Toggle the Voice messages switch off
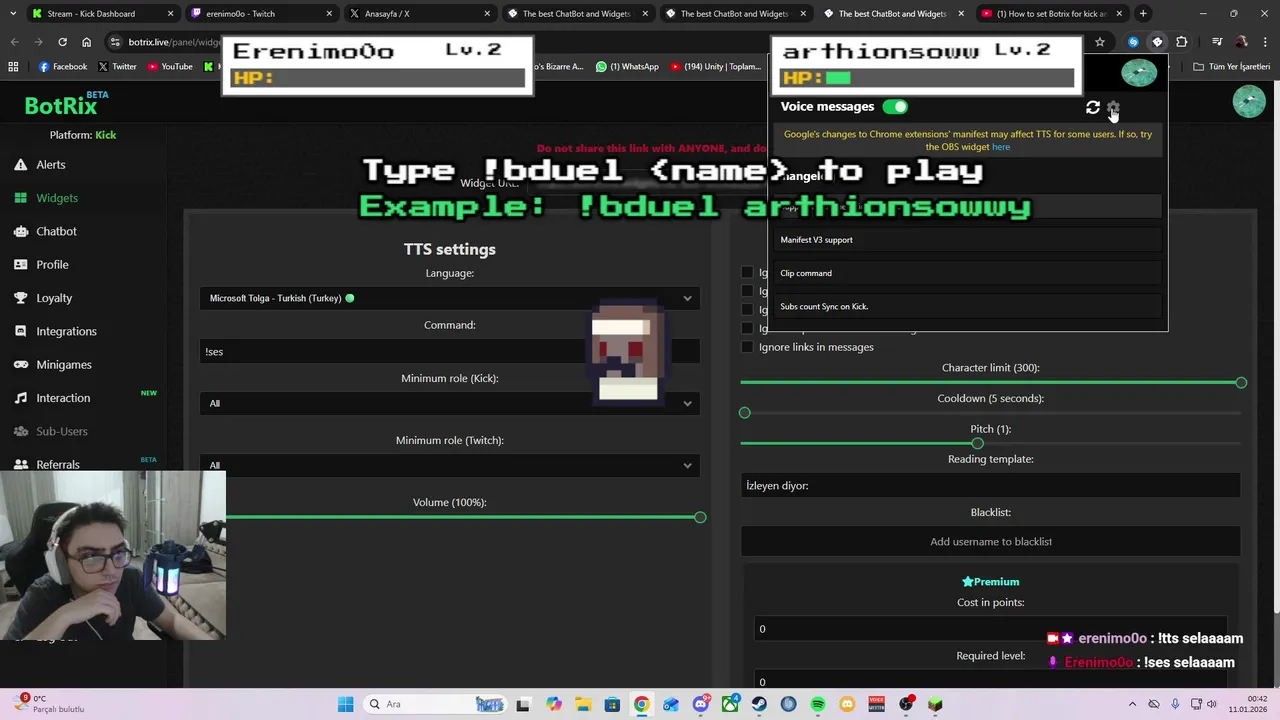Image resolution: width=1280 pixels, height=720 pixels. point(895,107)
